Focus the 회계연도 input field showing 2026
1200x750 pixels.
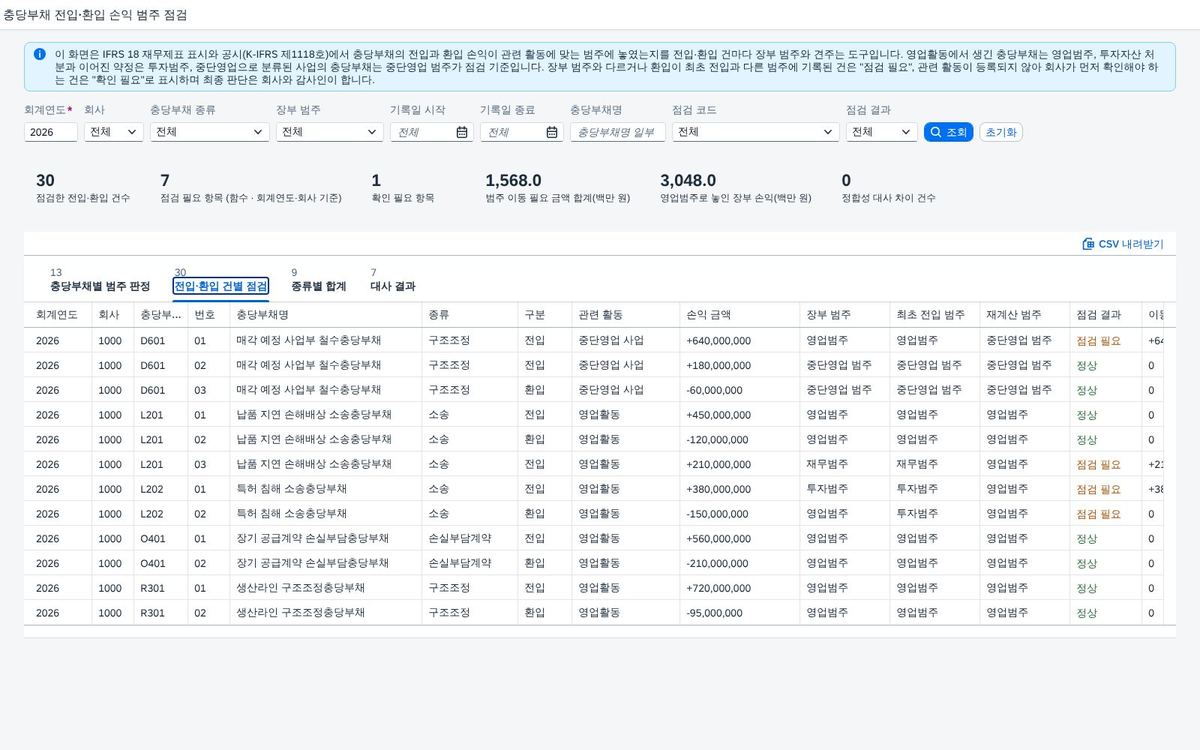(x=51, y=132)
